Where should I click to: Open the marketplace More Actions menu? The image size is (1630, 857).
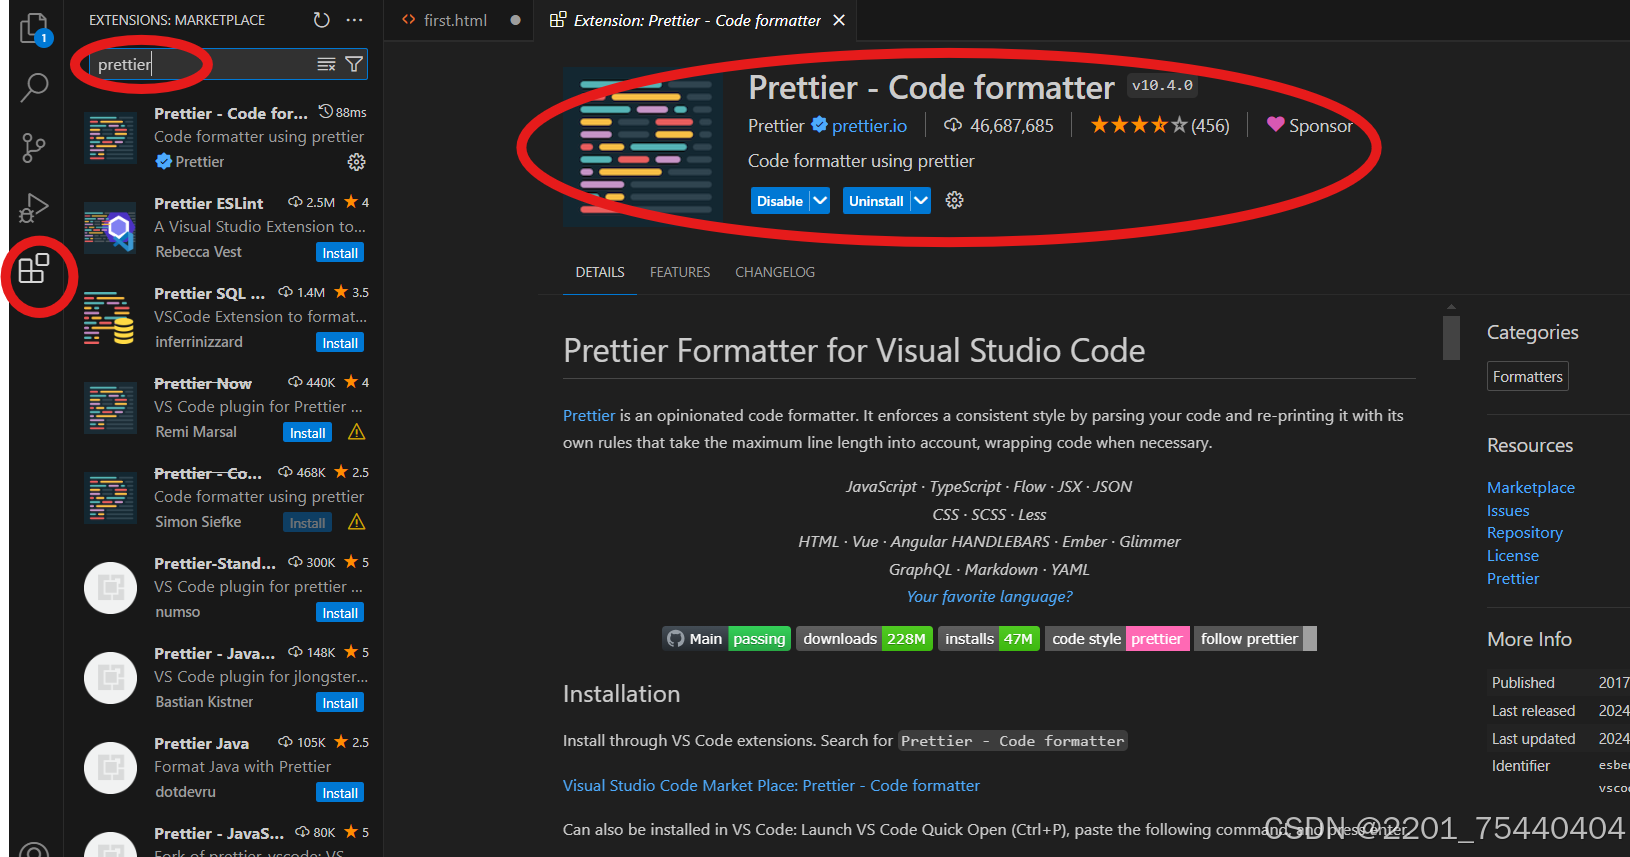tap(355, 20)
